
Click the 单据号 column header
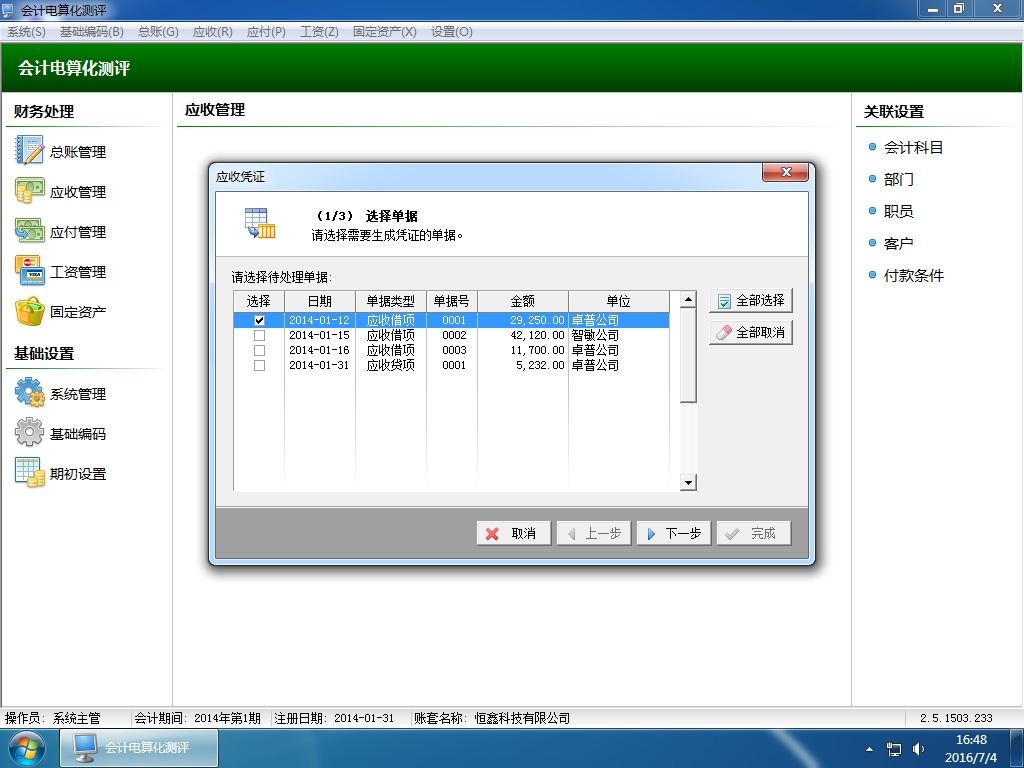pyautogui.click(x=452, y=301)
